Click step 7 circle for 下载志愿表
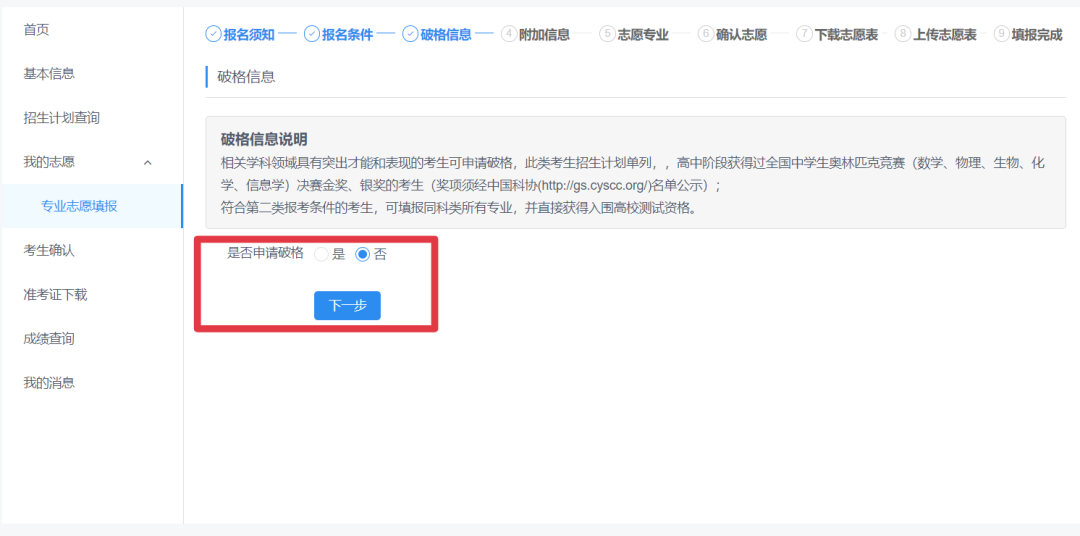 tap(804, 34)
